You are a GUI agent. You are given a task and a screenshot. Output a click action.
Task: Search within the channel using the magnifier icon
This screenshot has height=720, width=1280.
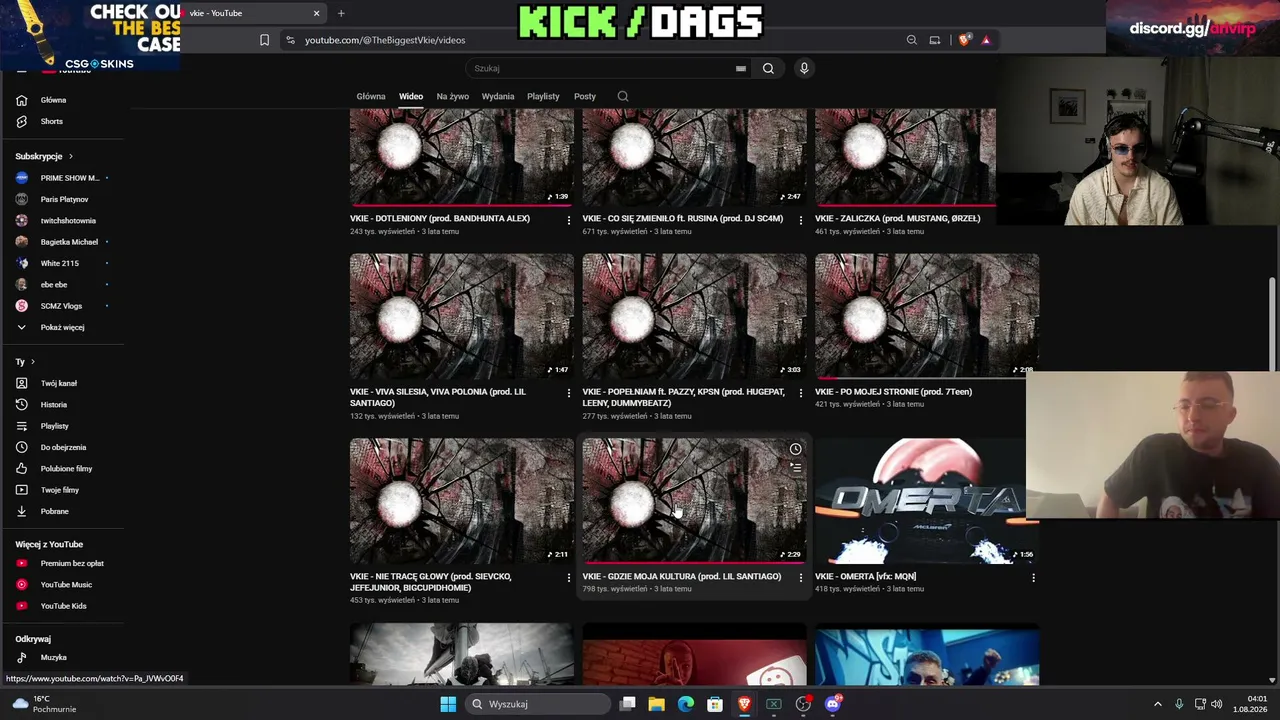coord(623,96)
